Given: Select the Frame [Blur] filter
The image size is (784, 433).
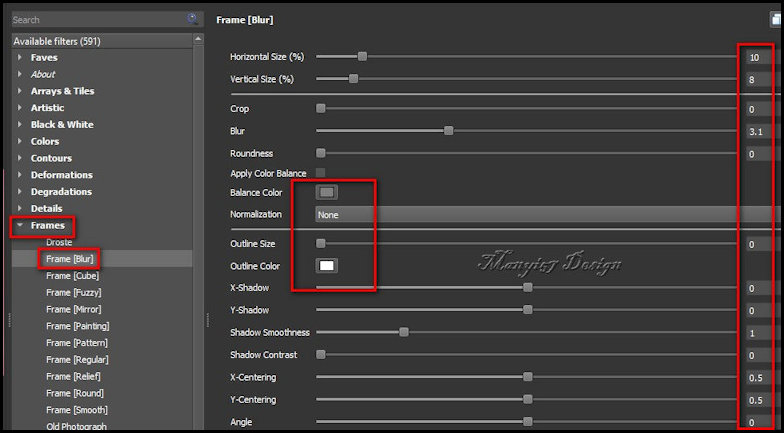Looking at the screenshot, I should point(70,259).
